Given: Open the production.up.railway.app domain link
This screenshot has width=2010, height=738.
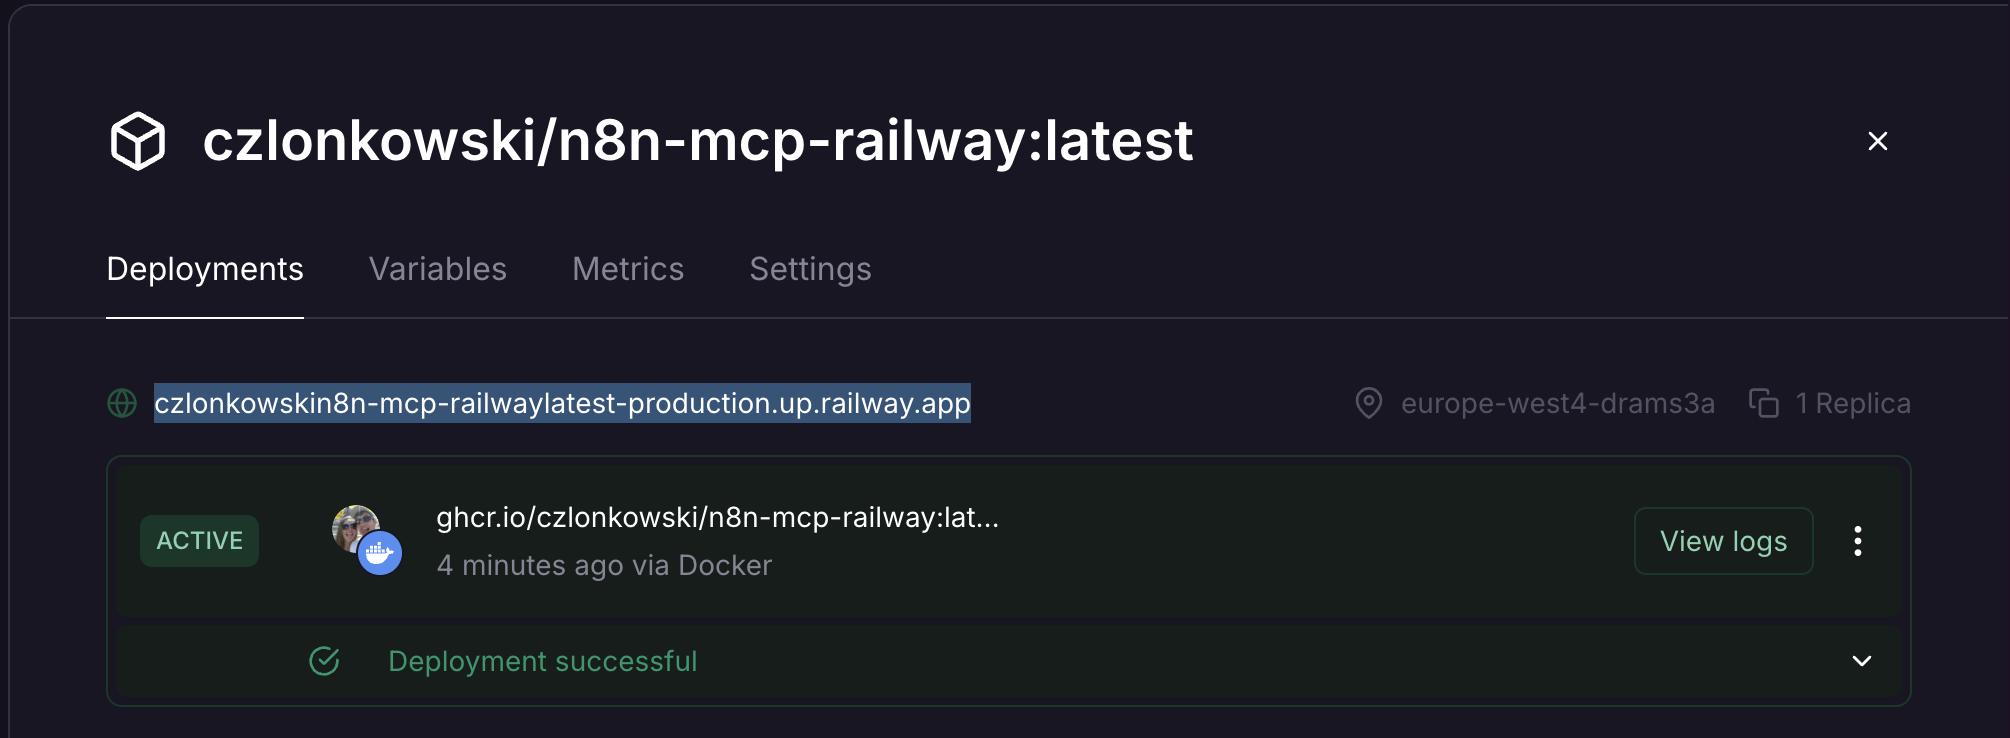Looking at the screenshot, I should click(562, 403).
